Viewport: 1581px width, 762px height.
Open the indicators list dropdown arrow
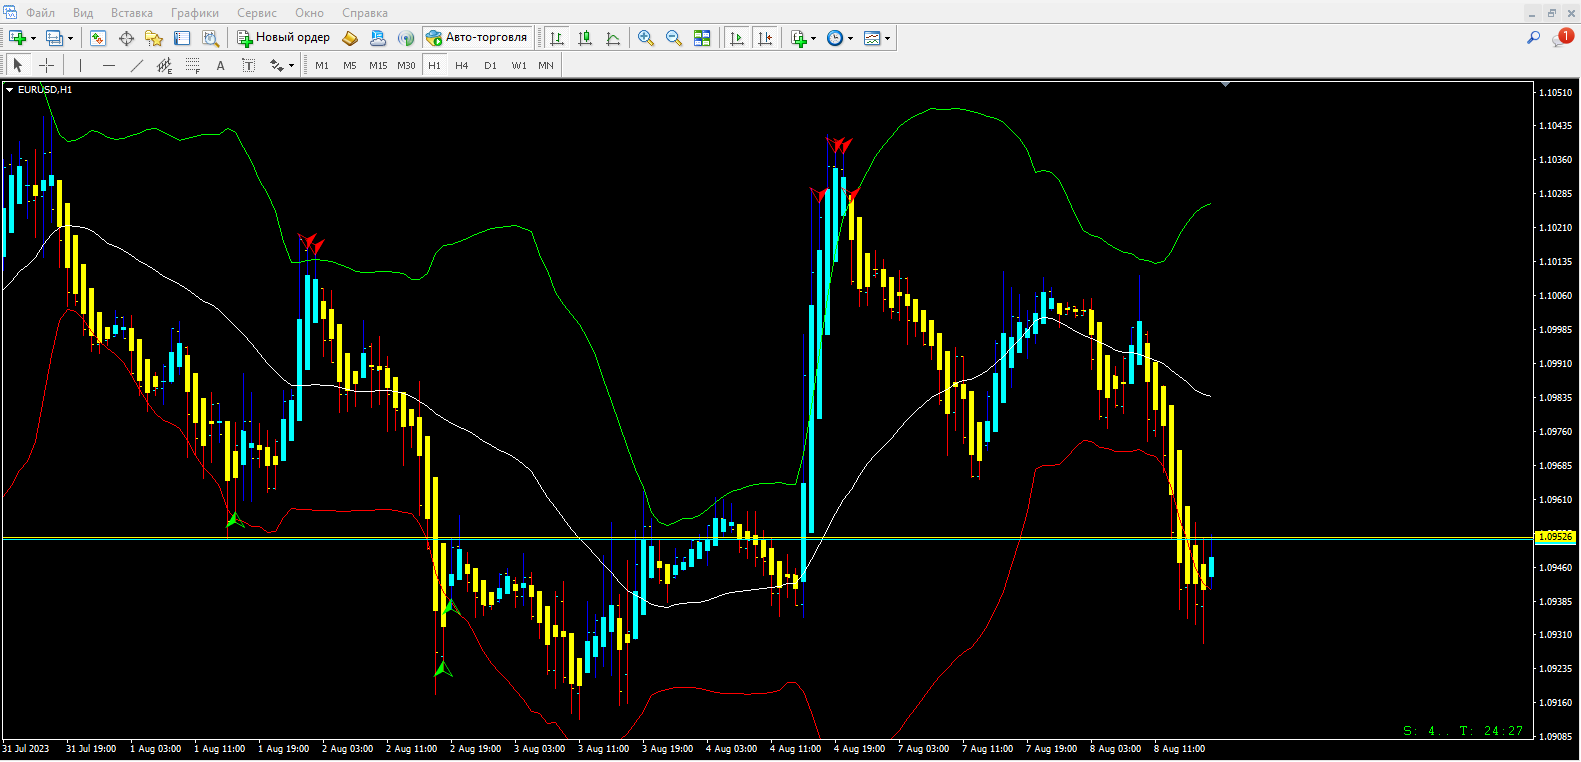[x=813, y=38]
